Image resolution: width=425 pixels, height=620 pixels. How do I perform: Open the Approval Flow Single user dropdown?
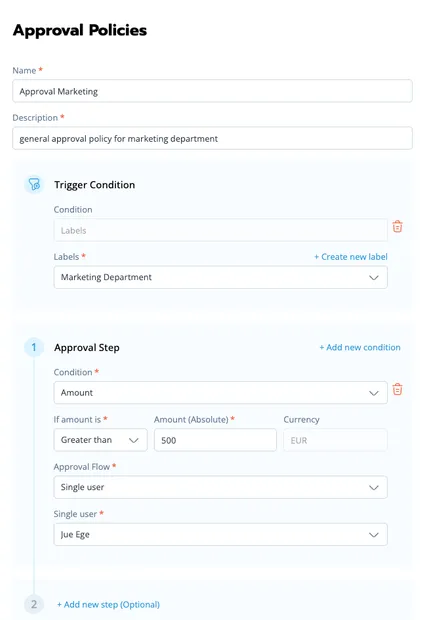click(220, 487)
